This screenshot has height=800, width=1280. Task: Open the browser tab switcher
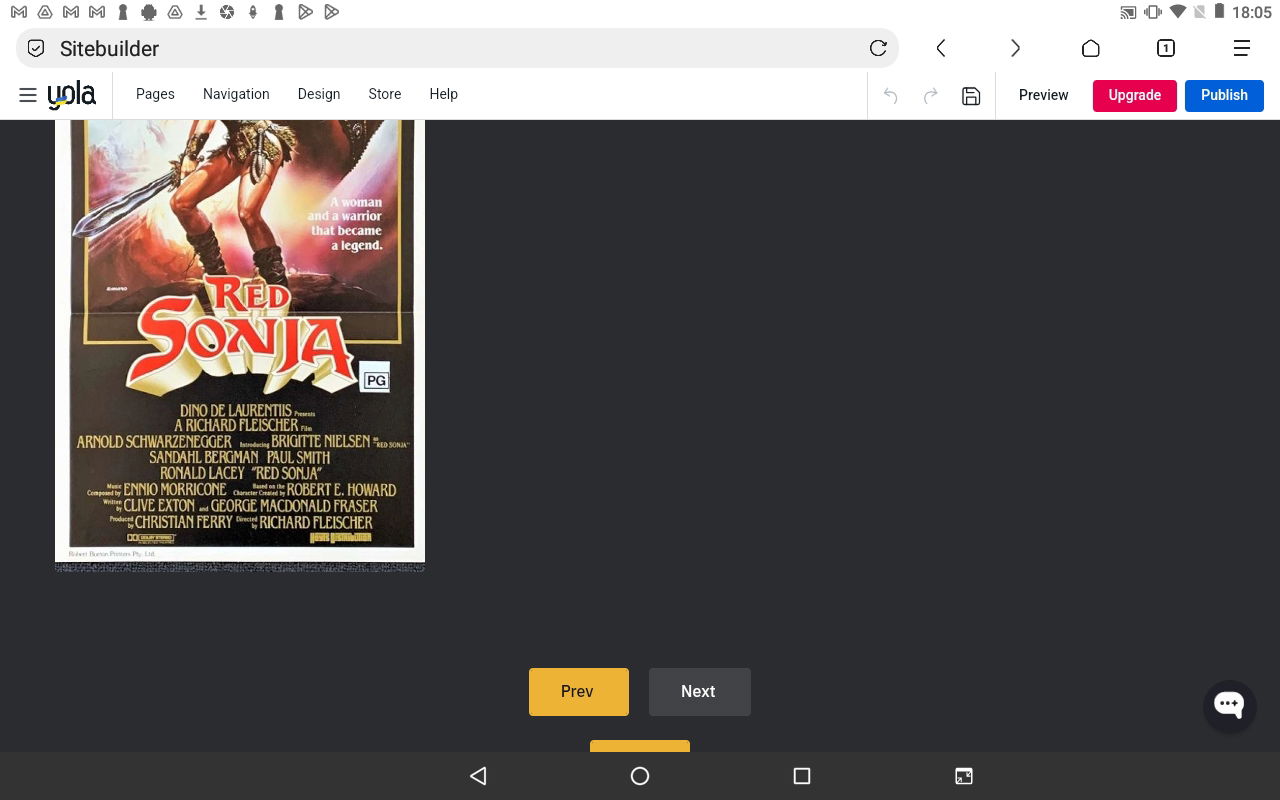coord(1166,48)
